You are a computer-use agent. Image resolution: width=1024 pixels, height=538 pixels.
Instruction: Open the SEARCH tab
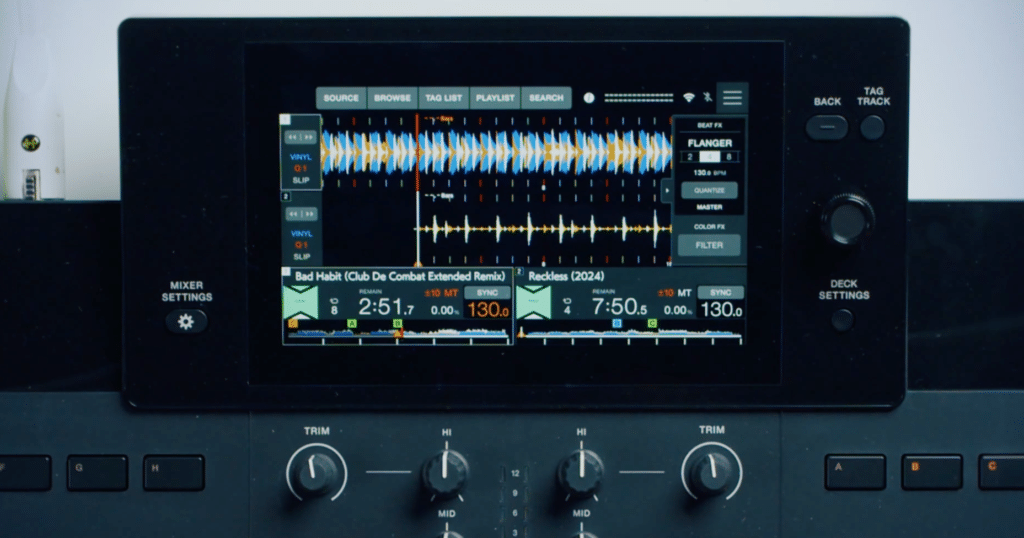546,98
